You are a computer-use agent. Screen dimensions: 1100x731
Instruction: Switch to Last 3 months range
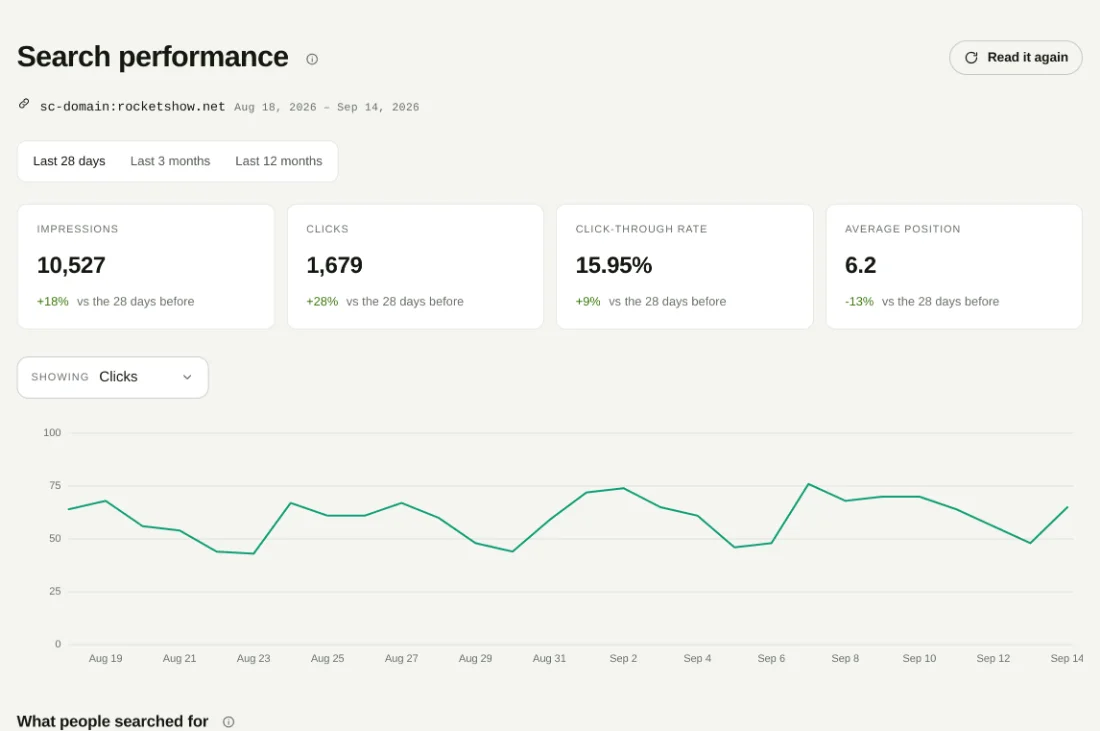click(x=170, y=161)
